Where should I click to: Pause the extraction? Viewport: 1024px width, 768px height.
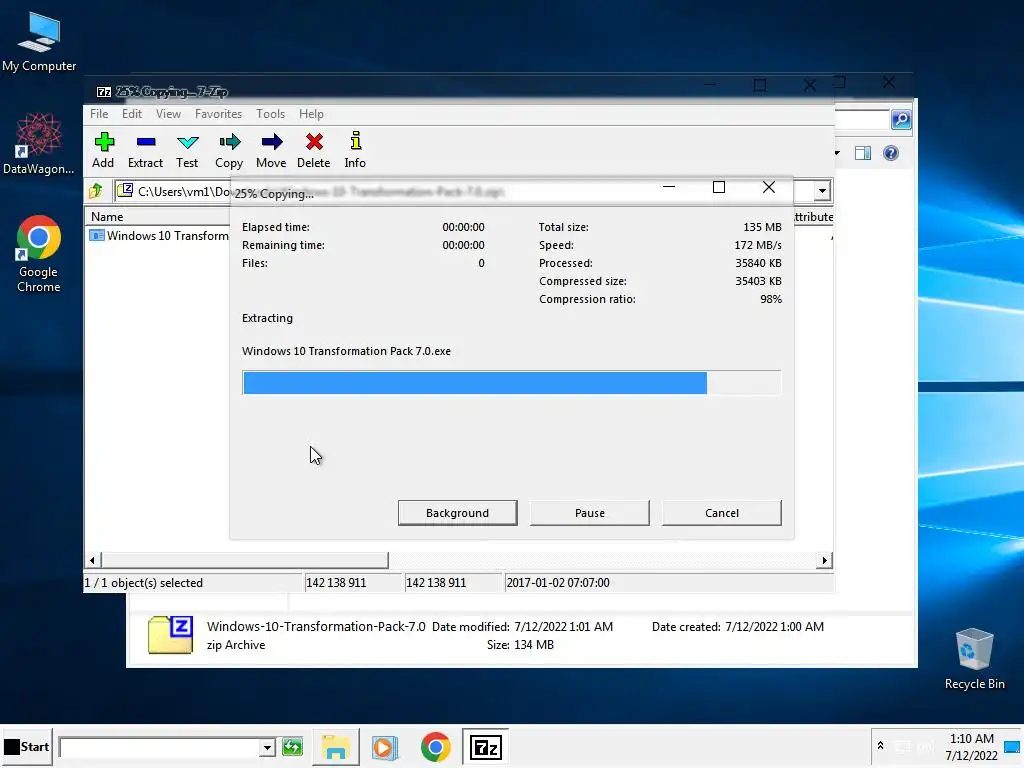click(x=590, y=513)
